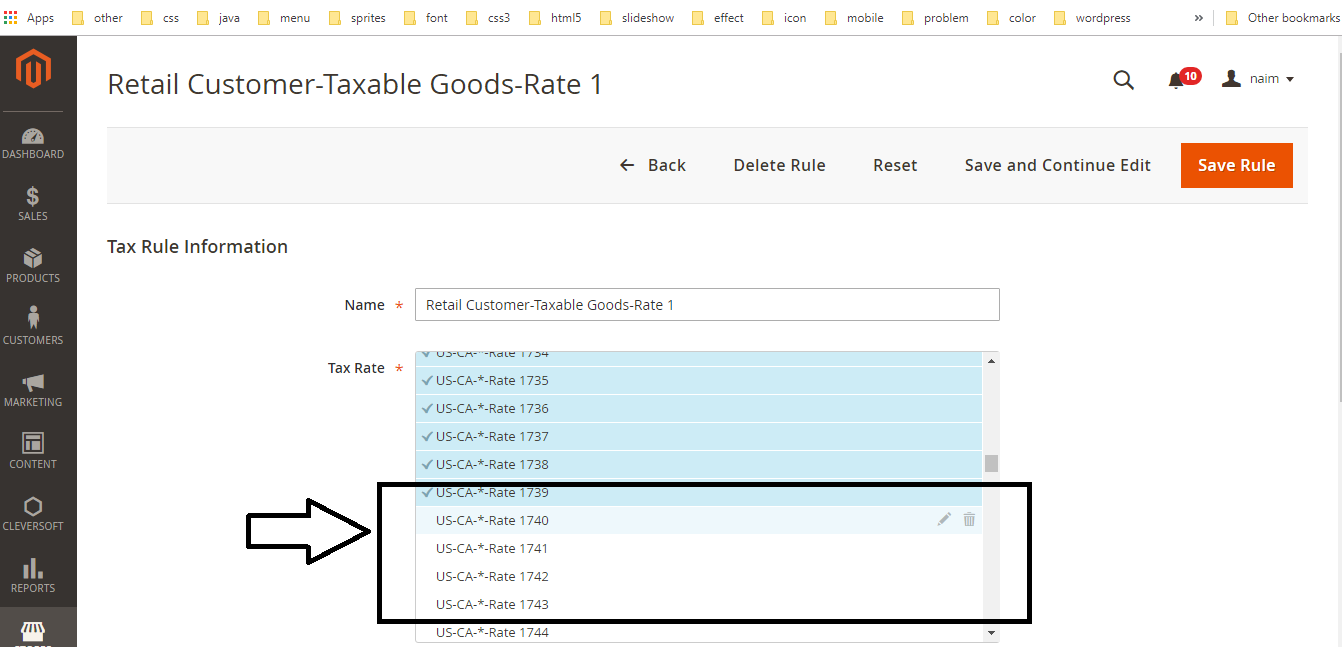Click the Magento logo icon
The image size is (1342, 647).
pyautogui.click(x=33, y=69)
